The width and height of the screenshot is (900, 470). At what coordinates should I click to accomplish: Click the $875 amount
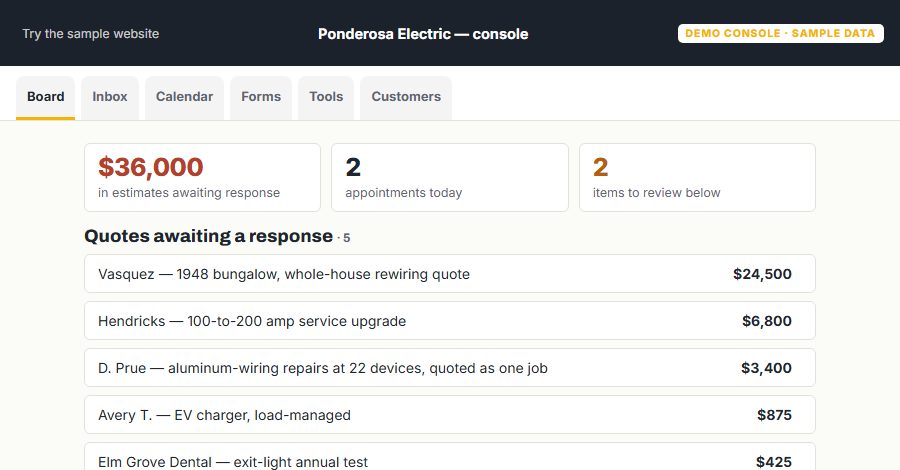pyautogui.click(x=774, y=415)
